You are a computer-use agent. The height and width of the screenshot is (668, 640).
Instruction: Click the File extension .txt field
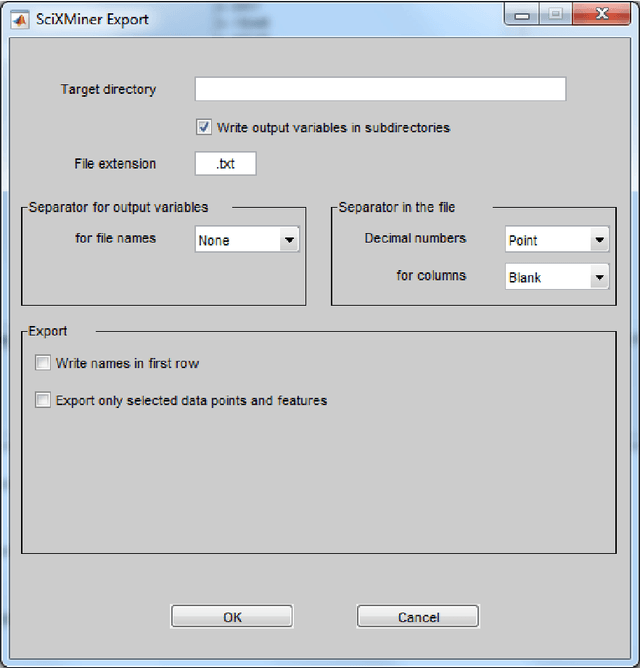point(225,163)
